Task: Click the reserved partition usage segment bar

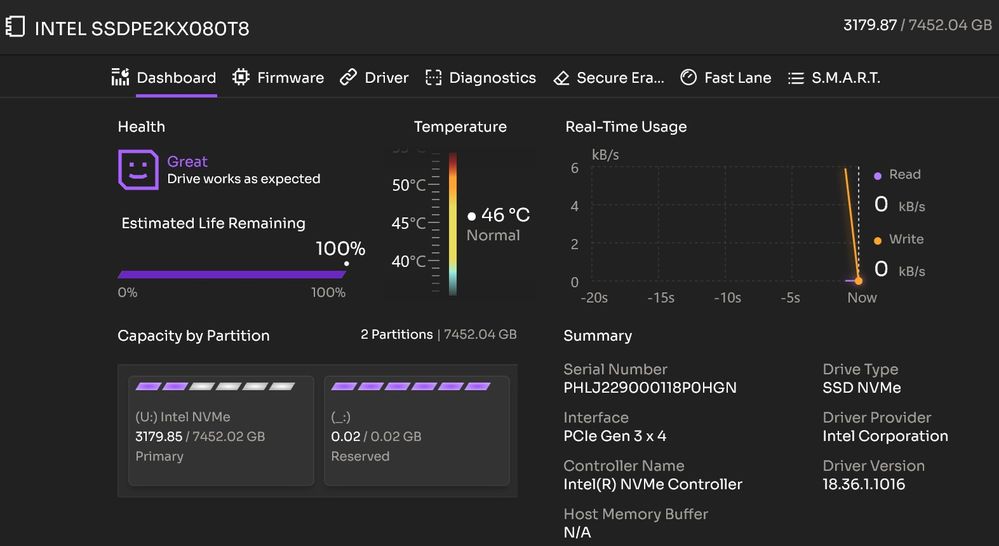Action: pos(411,386)
